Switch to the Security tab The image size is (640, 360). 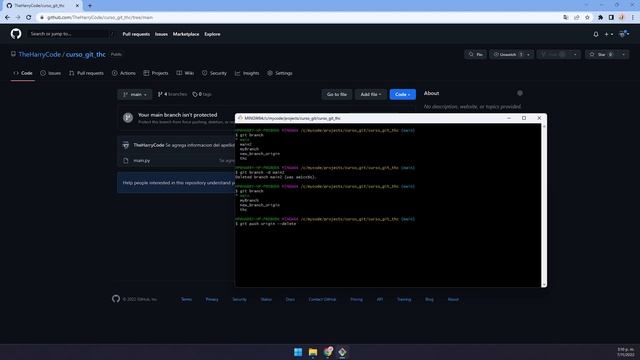214,73
